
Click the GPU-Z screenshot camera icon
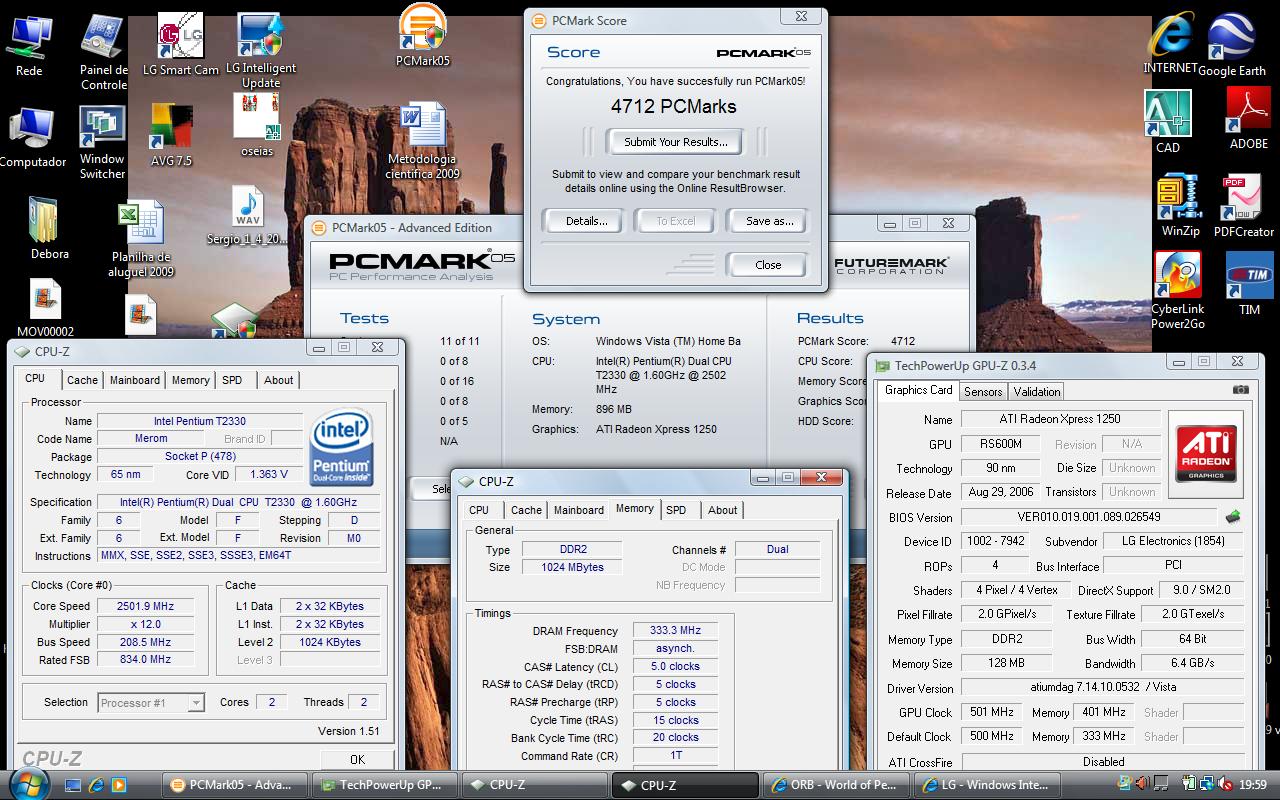(1240, 390)
